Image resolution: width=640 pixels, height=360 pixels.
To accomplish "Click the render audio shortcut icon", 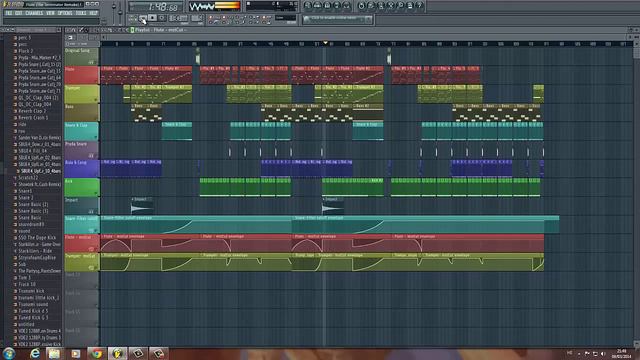I will coord(380,5).
